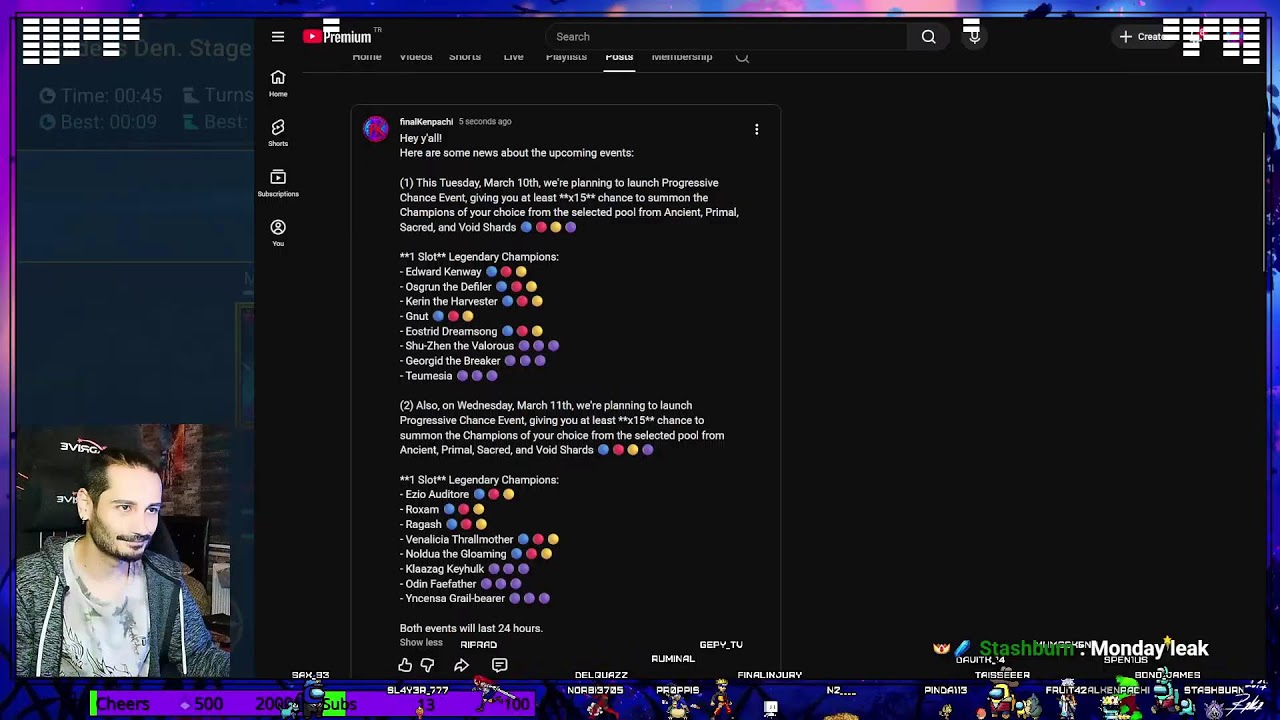Dislike the post with thumbs down
This screenshot has height=720, width=1280.
(x=427, y=665)
